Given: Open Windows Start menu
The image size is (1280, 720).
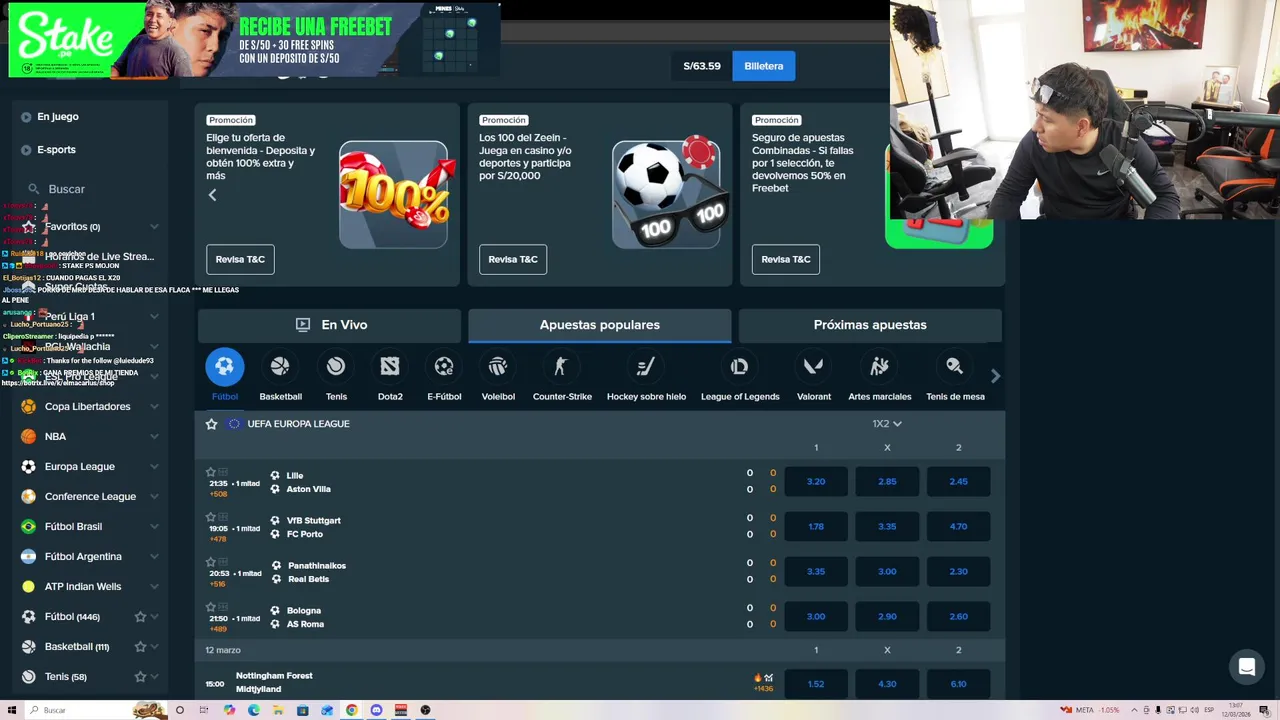Looking at the screenshot, I should 12,710.
